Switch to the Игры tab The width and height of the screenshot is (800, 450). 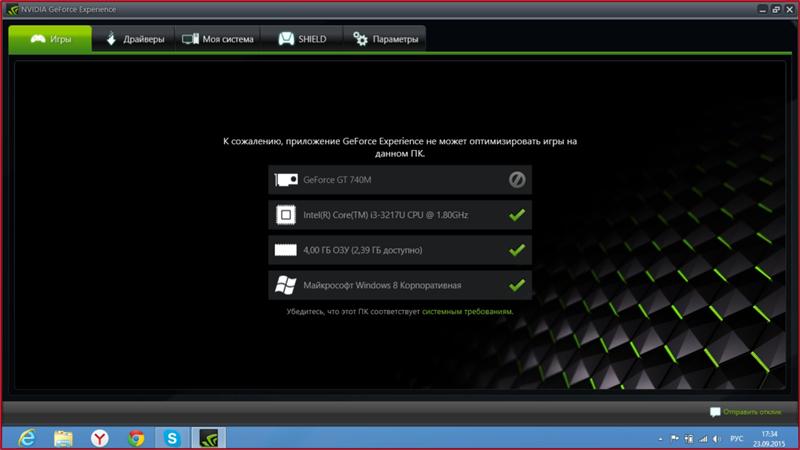click(x=50, y=39)
